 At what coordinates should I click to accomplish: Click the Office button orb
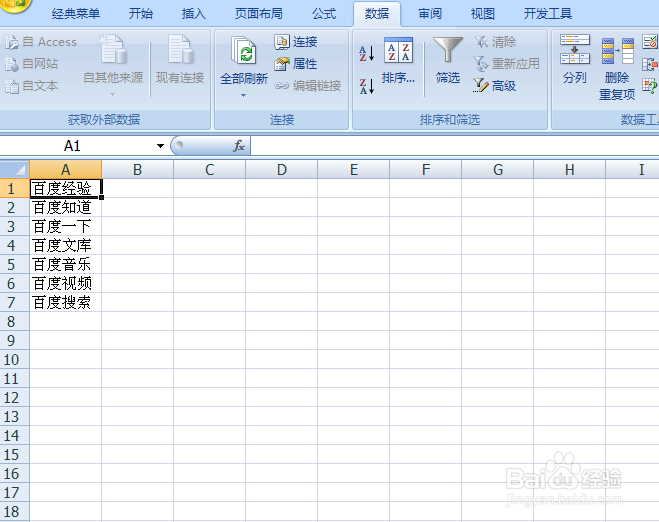(x=15, y=4)
